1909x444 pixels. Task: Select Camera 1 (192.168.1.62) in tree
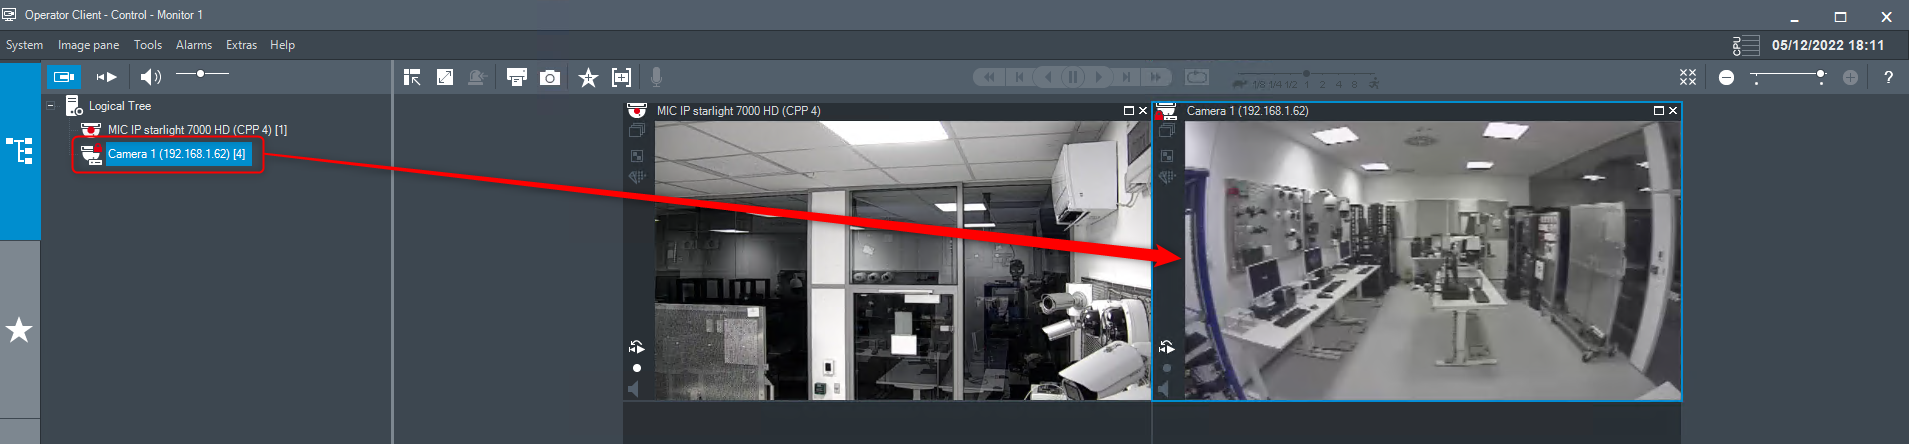pyautogui.click(x=176, y=154)
